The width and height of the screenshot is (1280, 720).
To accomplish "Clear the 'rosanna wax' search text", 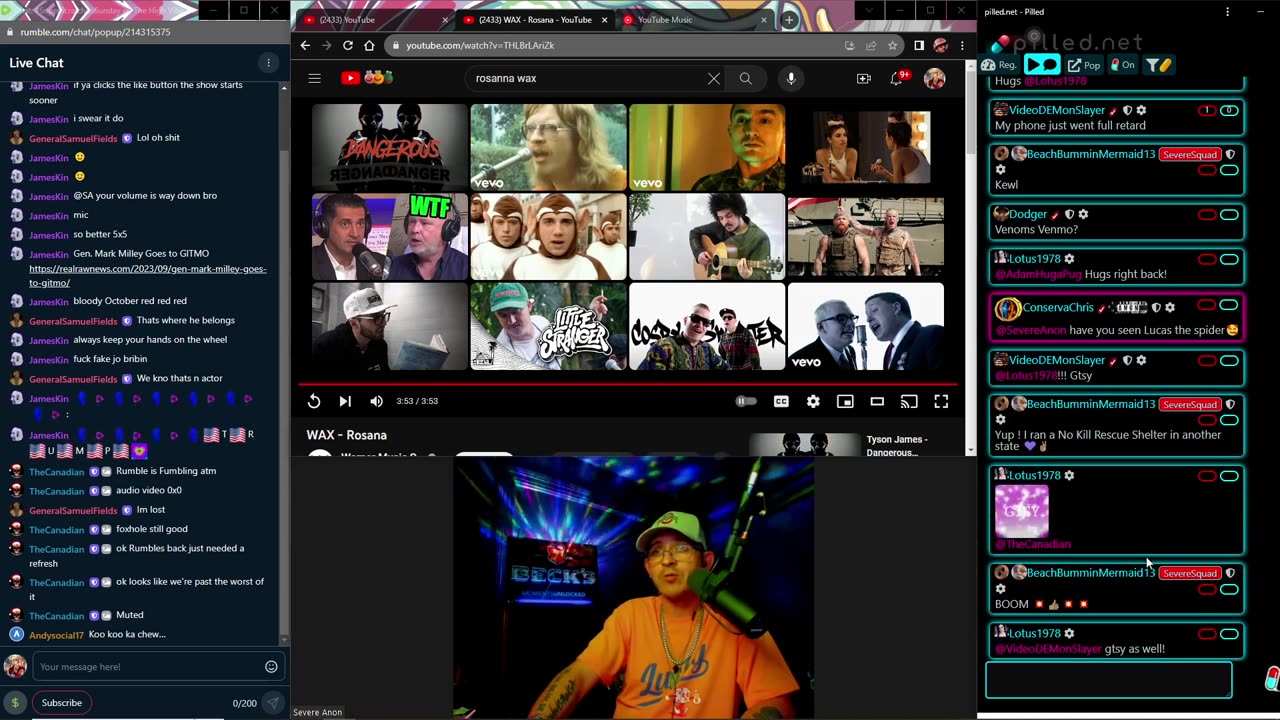I will pos(713,78).
